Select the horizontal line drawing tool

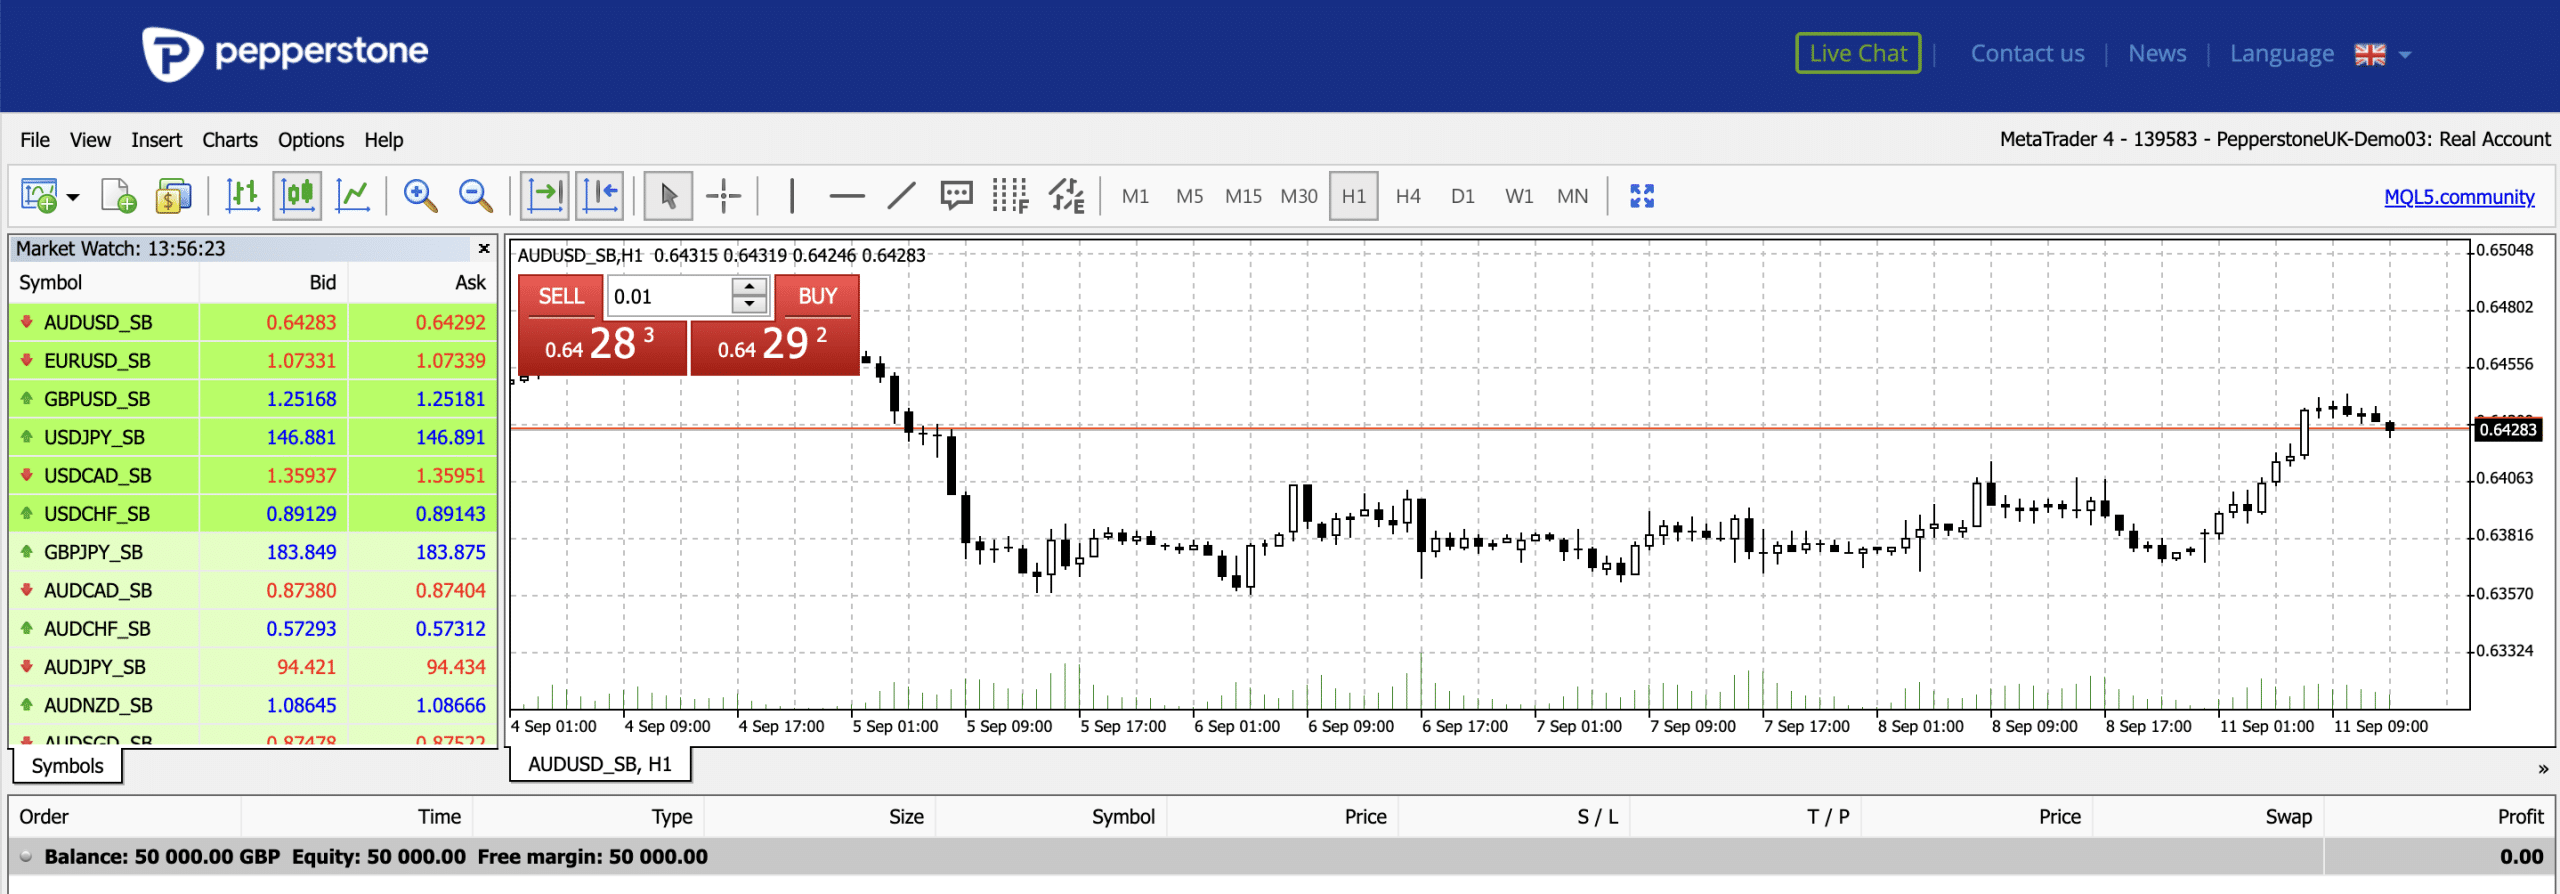846,196
